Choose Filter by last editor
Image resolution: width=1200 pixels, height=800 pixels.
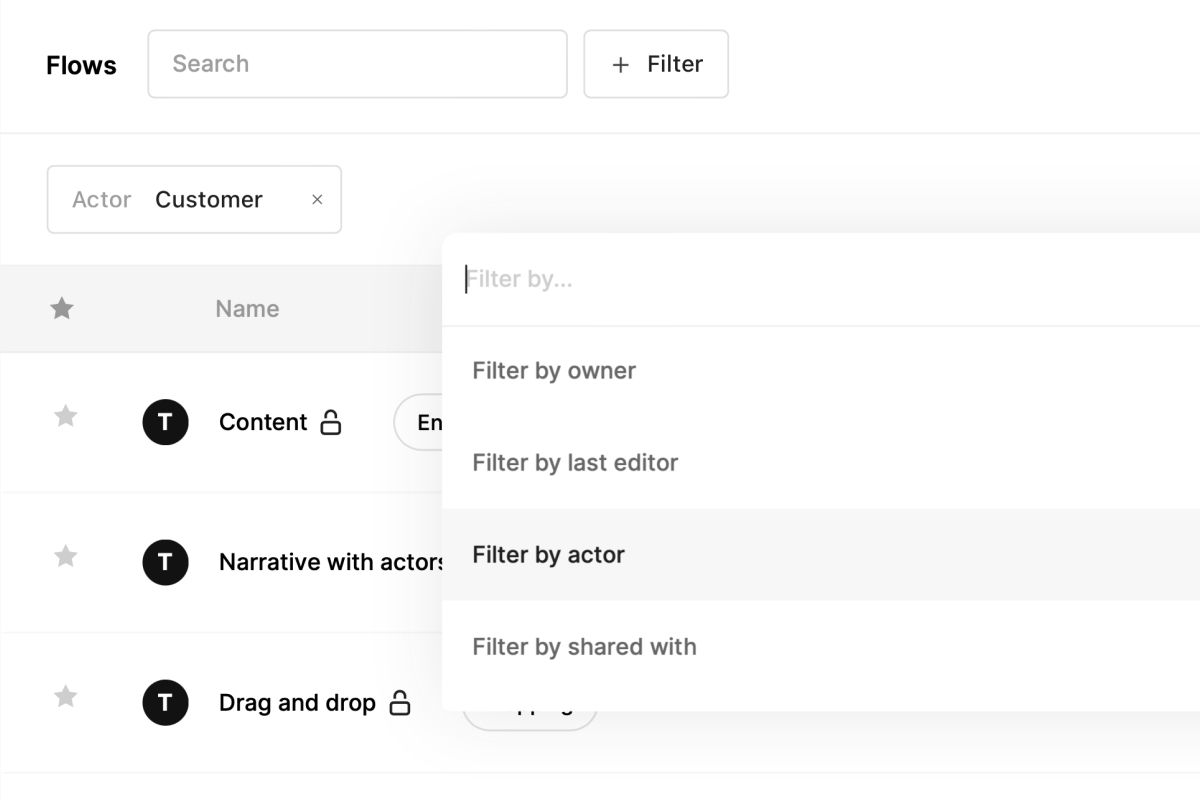click(x=575, y=463)
